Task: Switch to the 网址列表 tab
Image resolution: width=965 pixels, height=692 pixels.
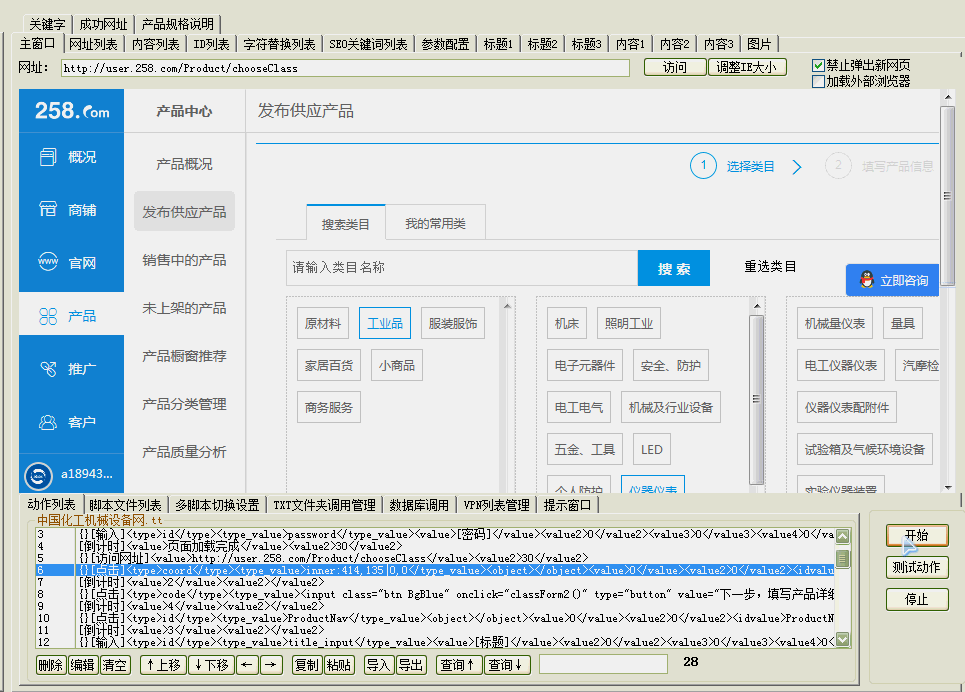Action: pyautogui.click(x=93, y=44)
